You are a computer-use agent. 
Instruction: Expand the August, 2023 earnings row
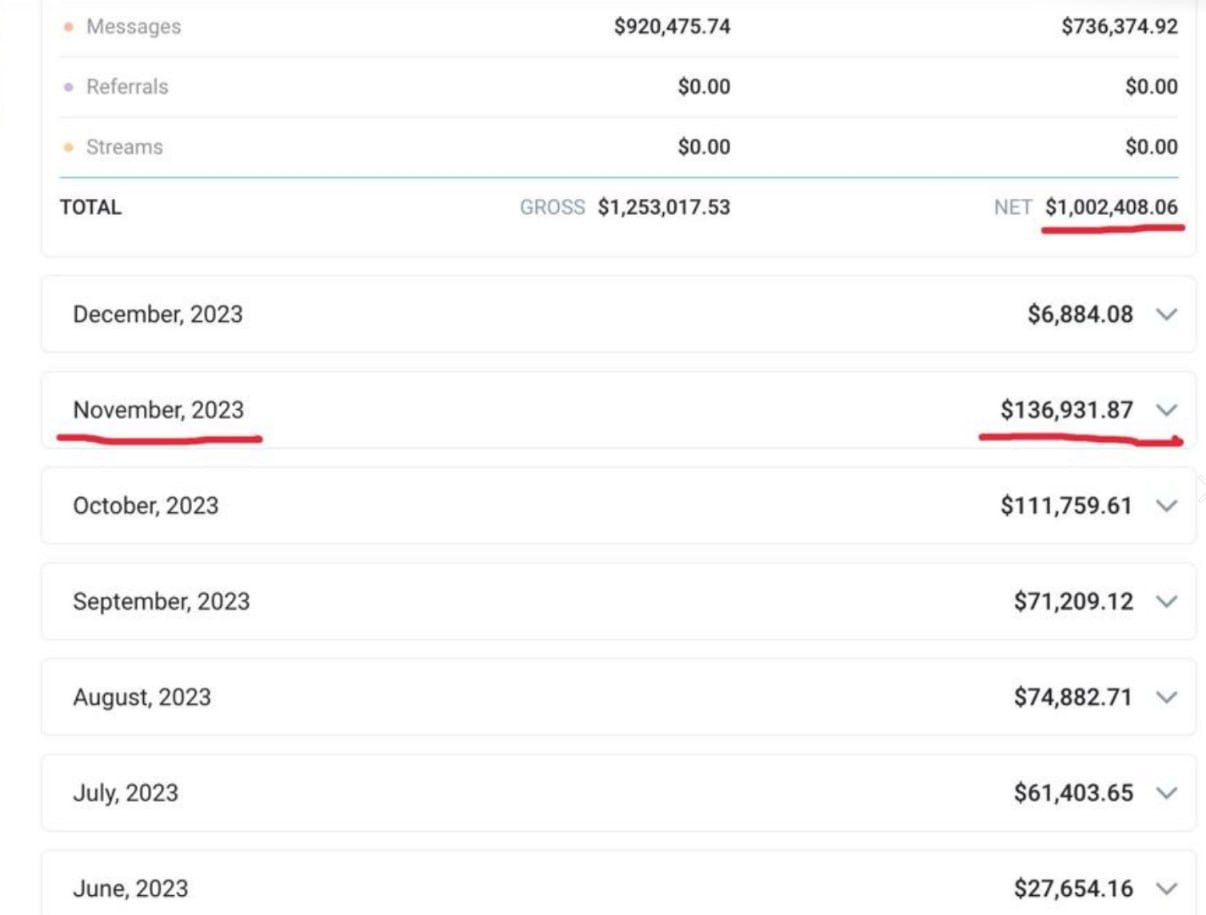1167,697
